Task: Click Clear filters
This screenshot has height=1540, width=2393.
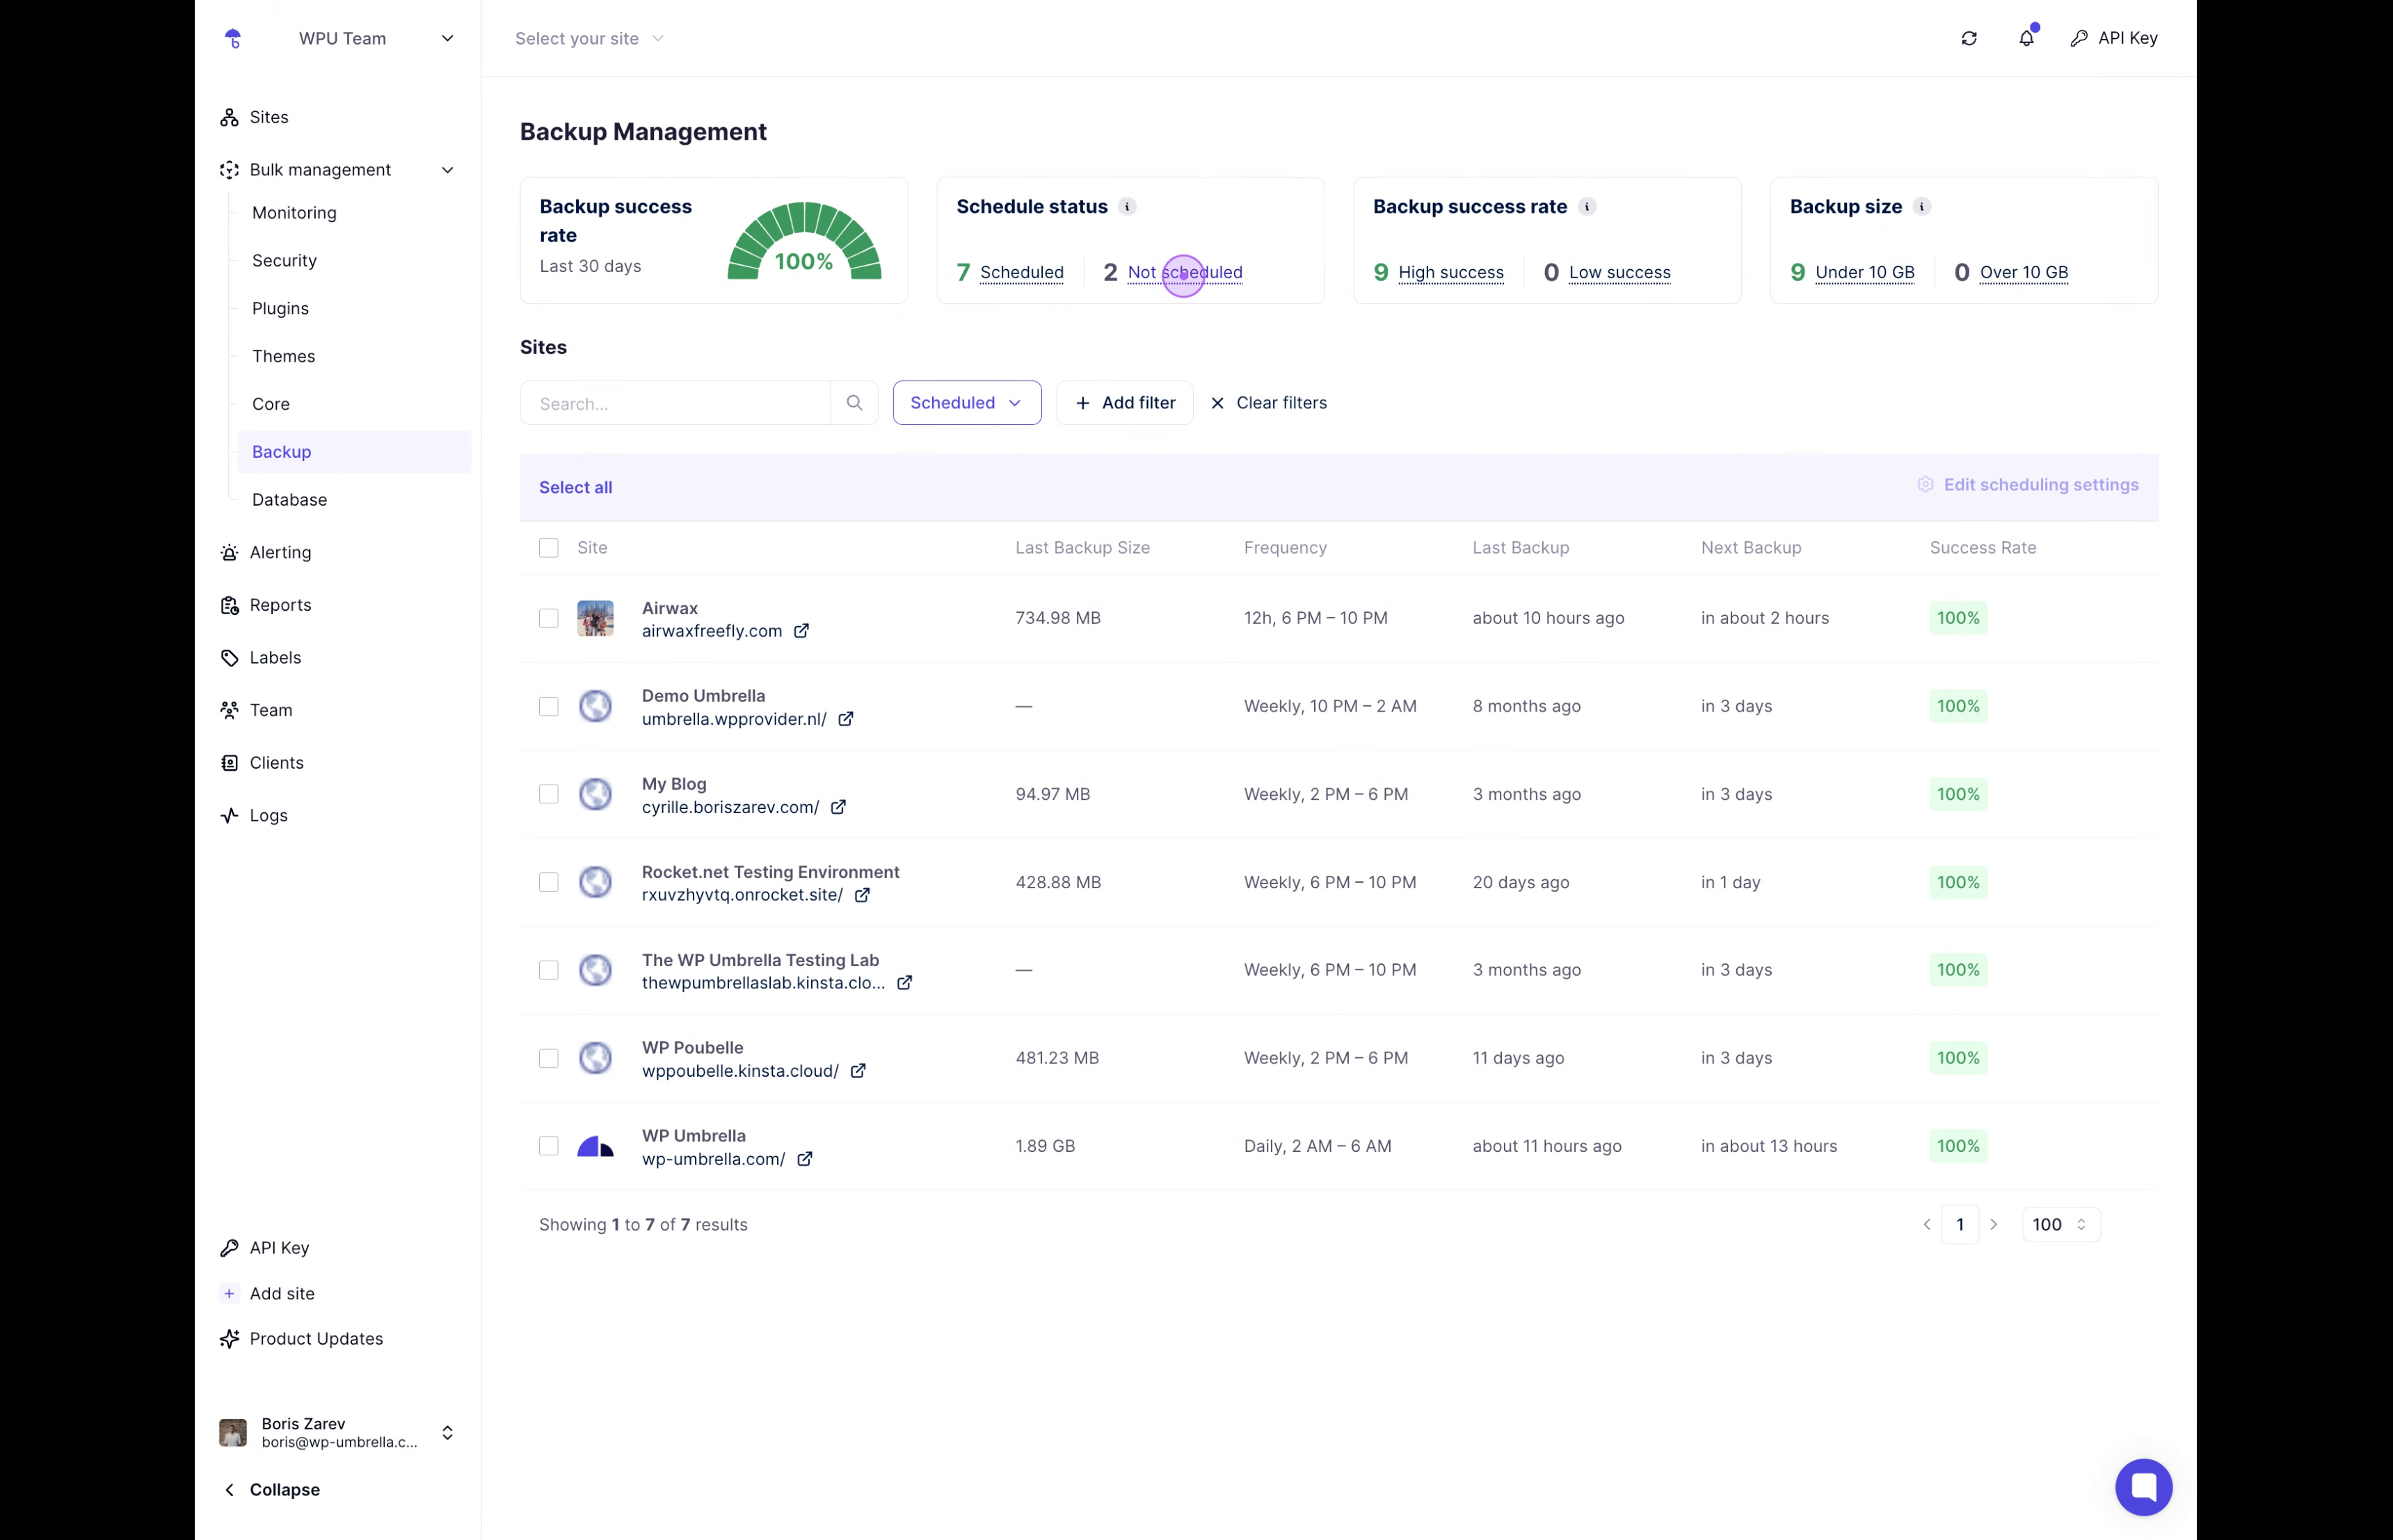Action: pos(1268,403)
